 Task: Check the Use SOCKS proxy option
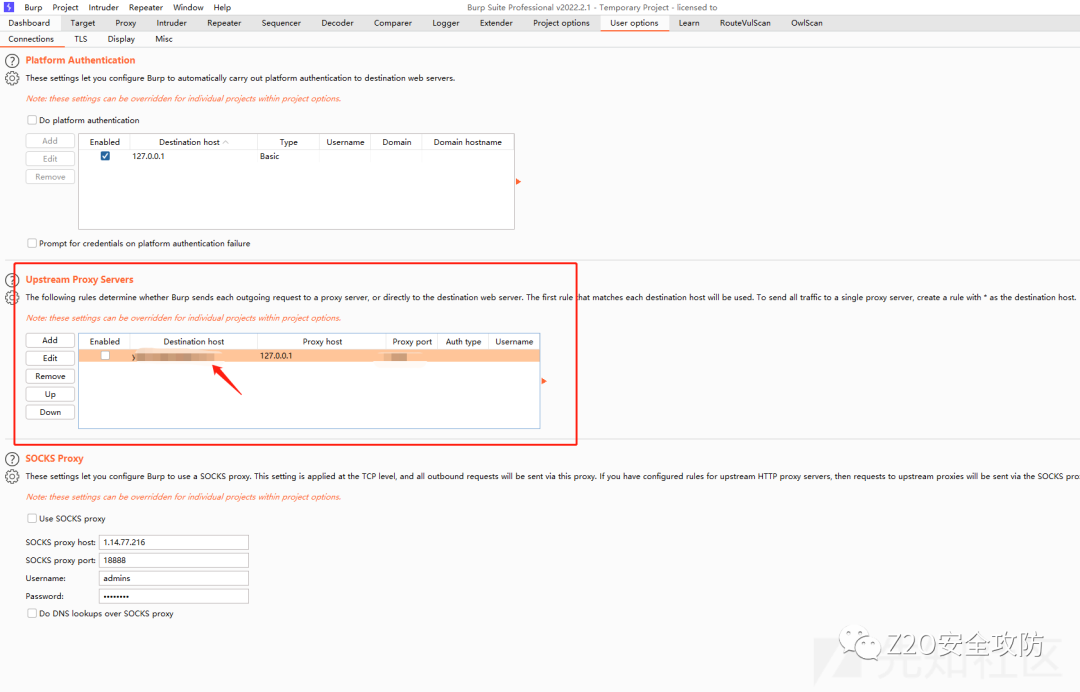[32, 518]
